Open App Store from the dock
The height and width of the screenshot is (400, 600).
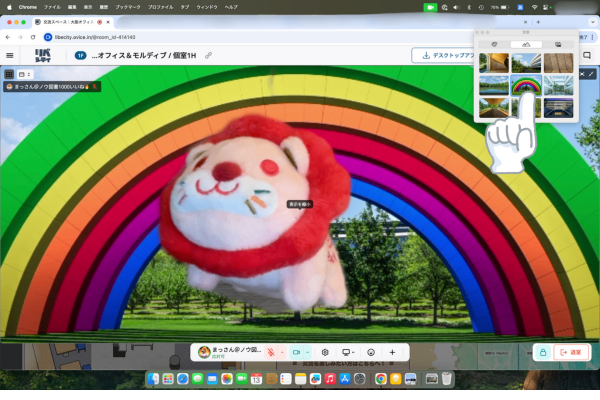coord(345,379)
